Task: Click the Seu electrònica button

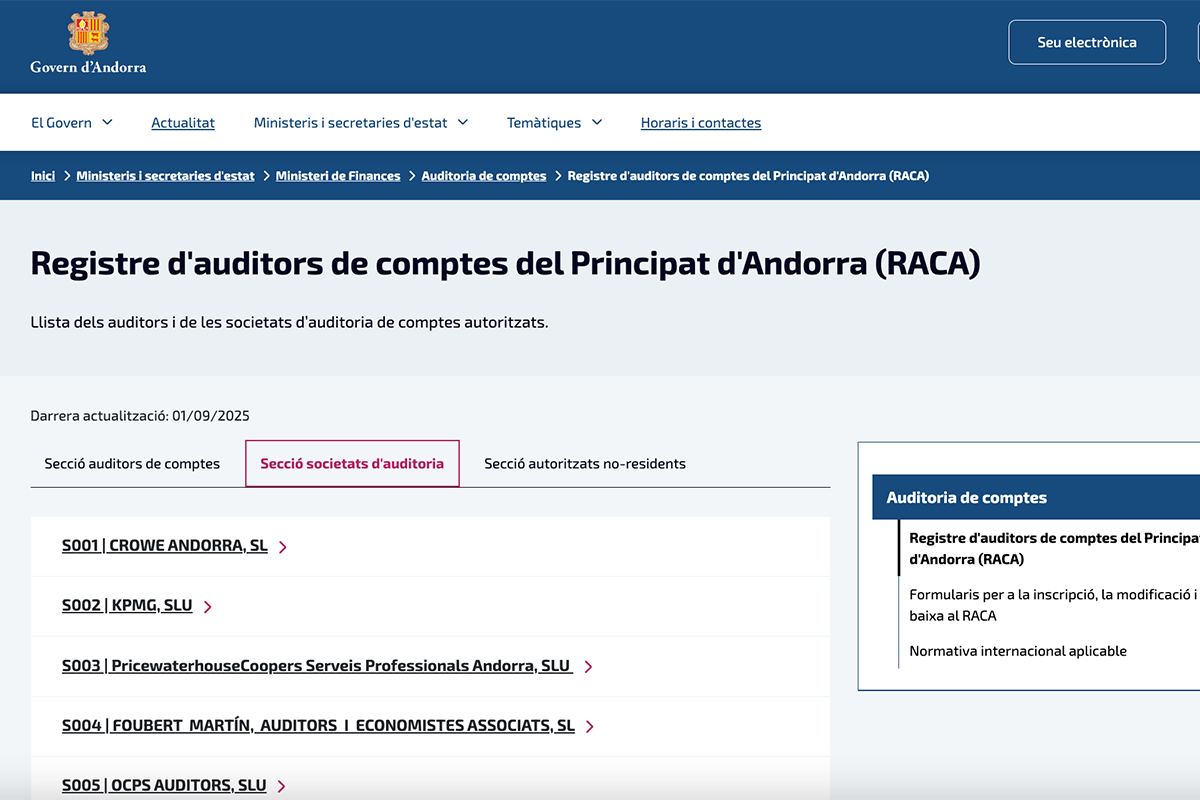Action: pyautogui.click(x=1086, y=42)
